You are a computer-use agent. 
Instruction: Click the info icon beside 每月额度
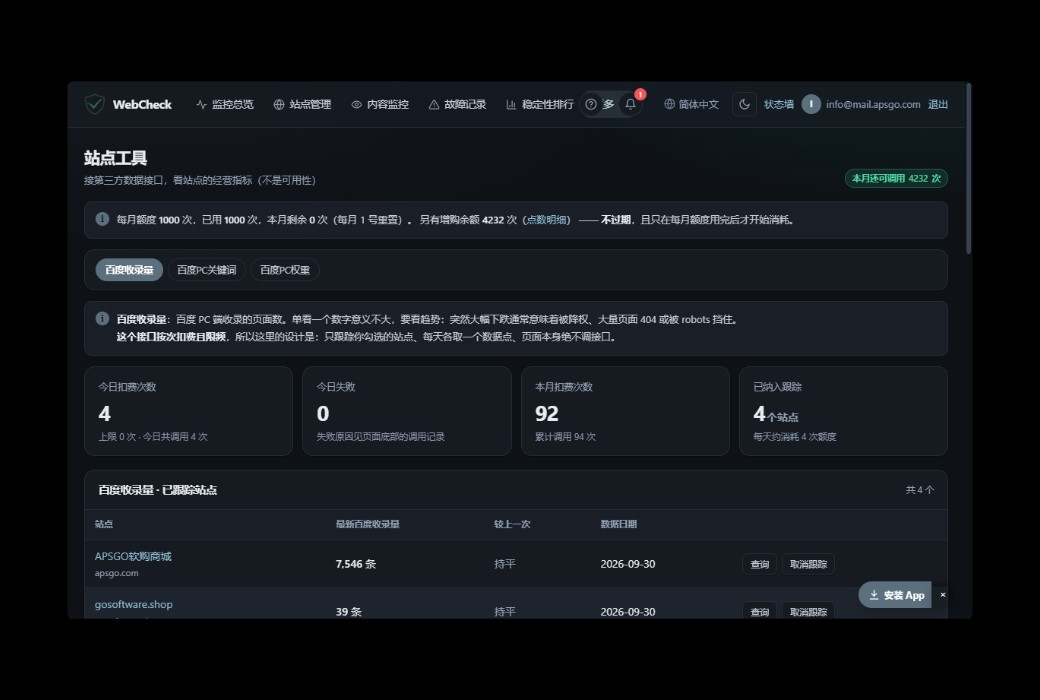click(x=102, y=219)
